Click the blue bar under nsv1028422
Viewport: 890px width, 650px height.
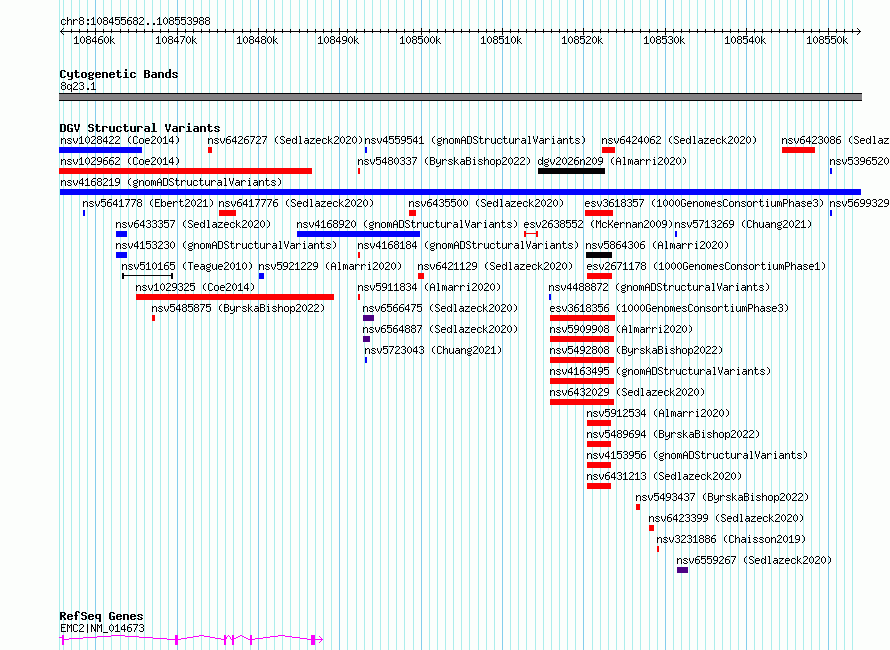click(100, 150)
